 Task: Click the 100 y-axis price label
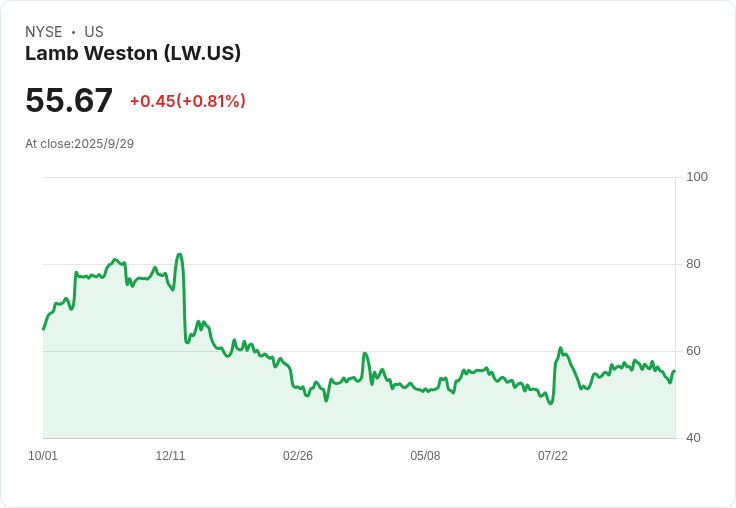pos(697,177)
